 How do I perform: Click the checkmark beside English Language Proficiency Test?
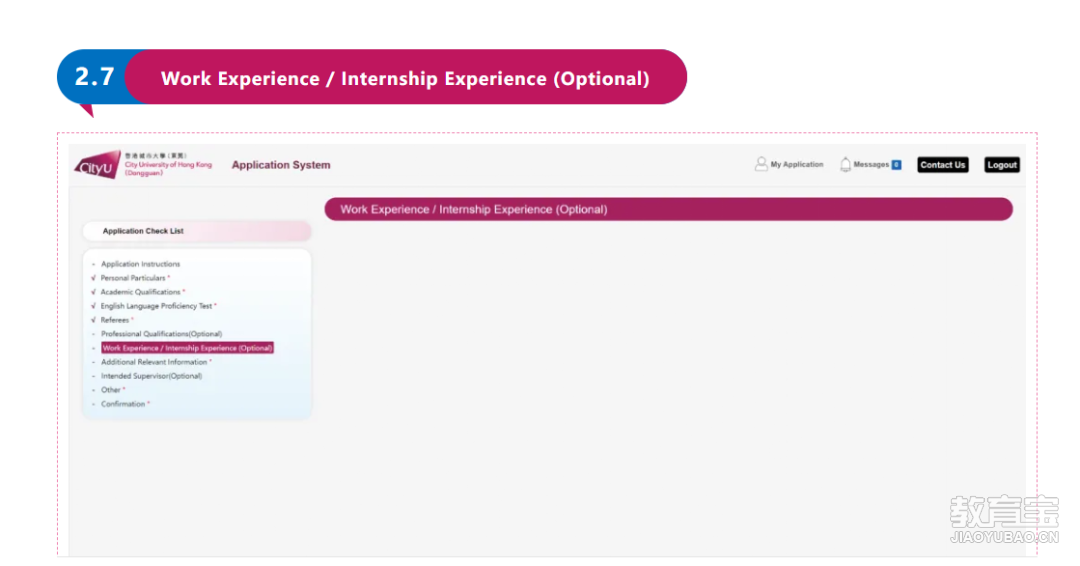click(x=93, y=306)
